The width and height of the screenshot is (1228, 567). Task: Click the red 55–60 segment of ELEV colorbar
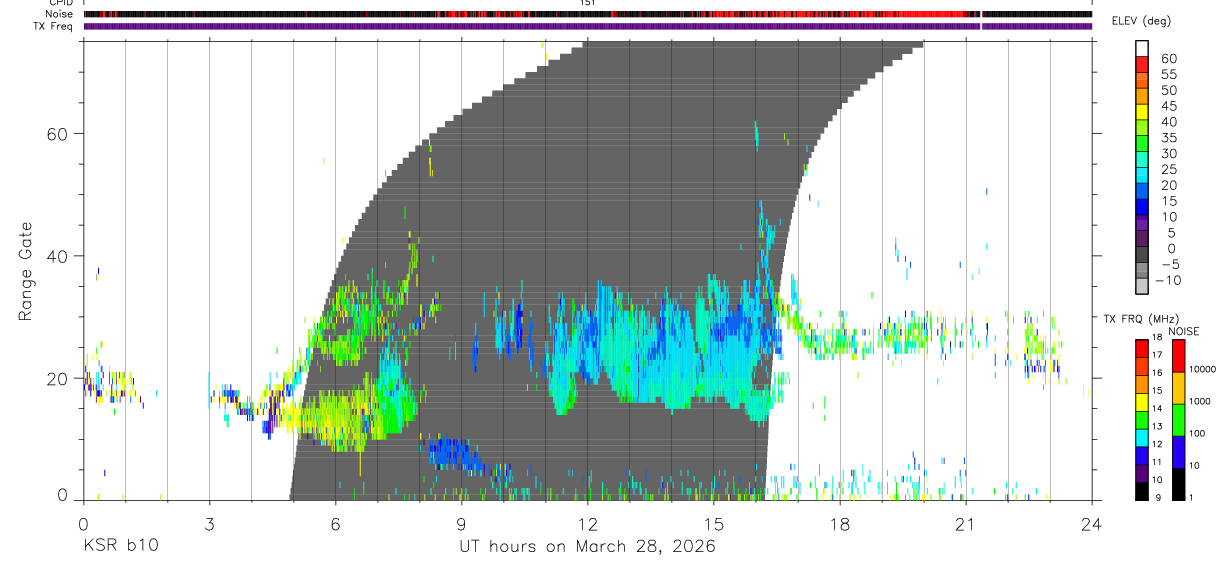tap(1141, 65)
